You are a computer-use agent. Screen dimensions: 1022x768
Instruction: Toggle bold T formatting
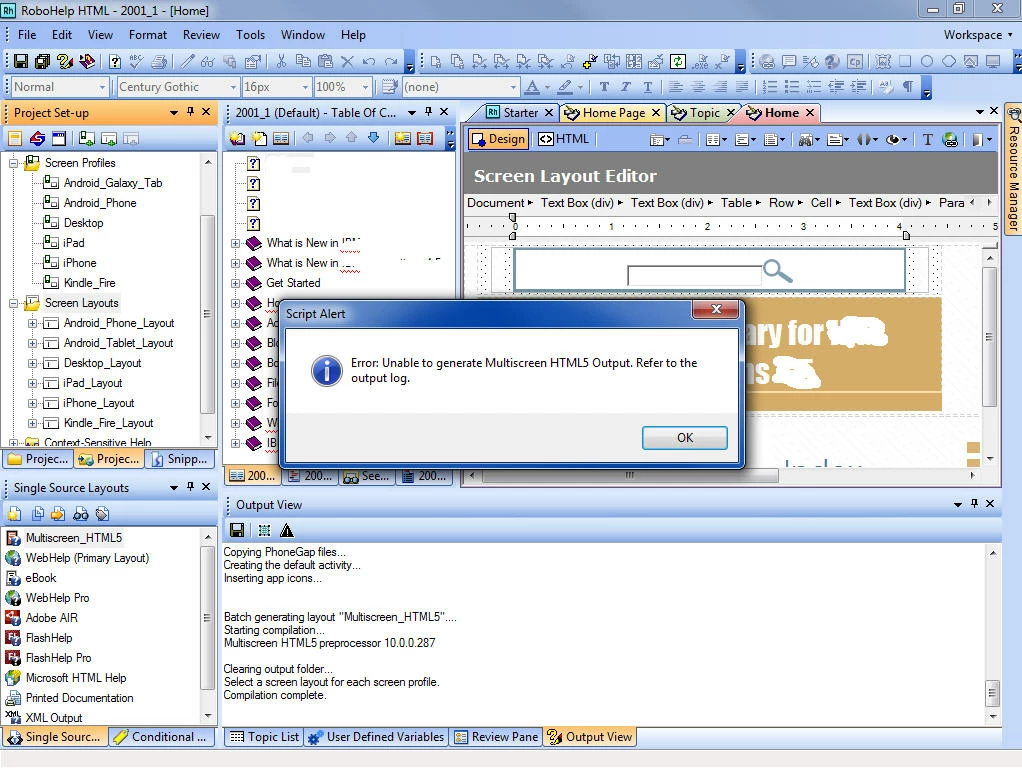(604, 87)
